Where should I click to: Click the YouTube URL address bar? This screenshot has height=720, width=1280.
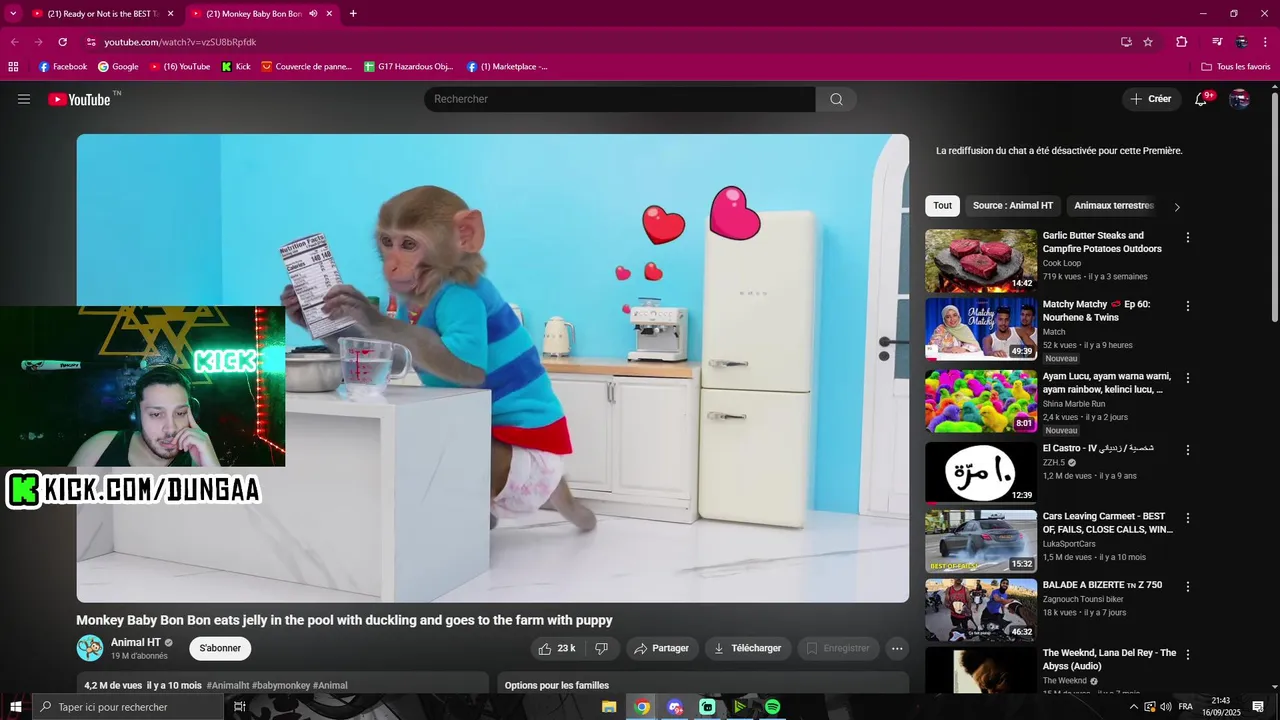point(600,42)
